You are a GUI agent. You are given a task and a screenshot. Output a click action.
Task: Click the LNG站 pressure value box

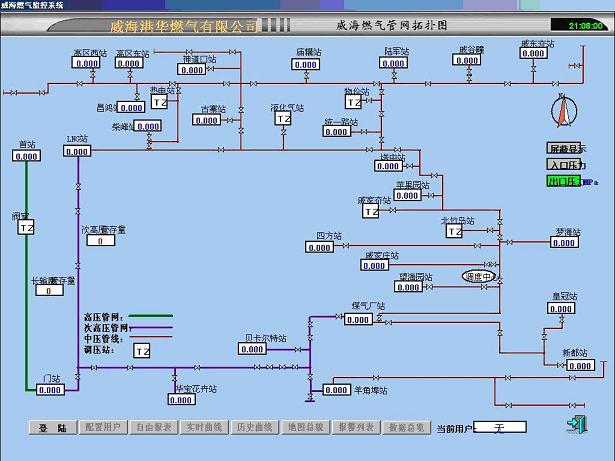click(77, 151)
